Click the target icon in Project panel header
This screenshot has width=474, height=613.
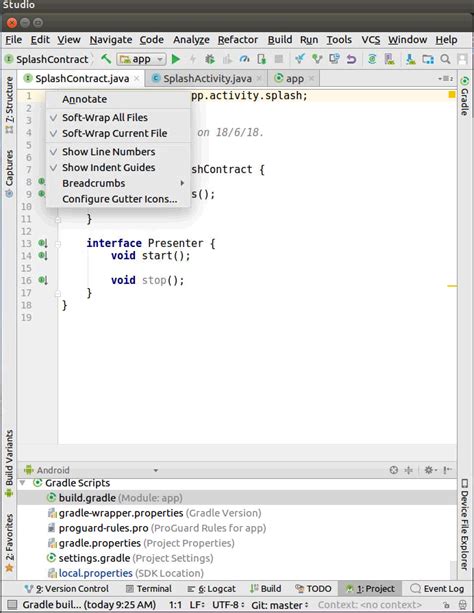pyautogui.click(x=394, y=470)
